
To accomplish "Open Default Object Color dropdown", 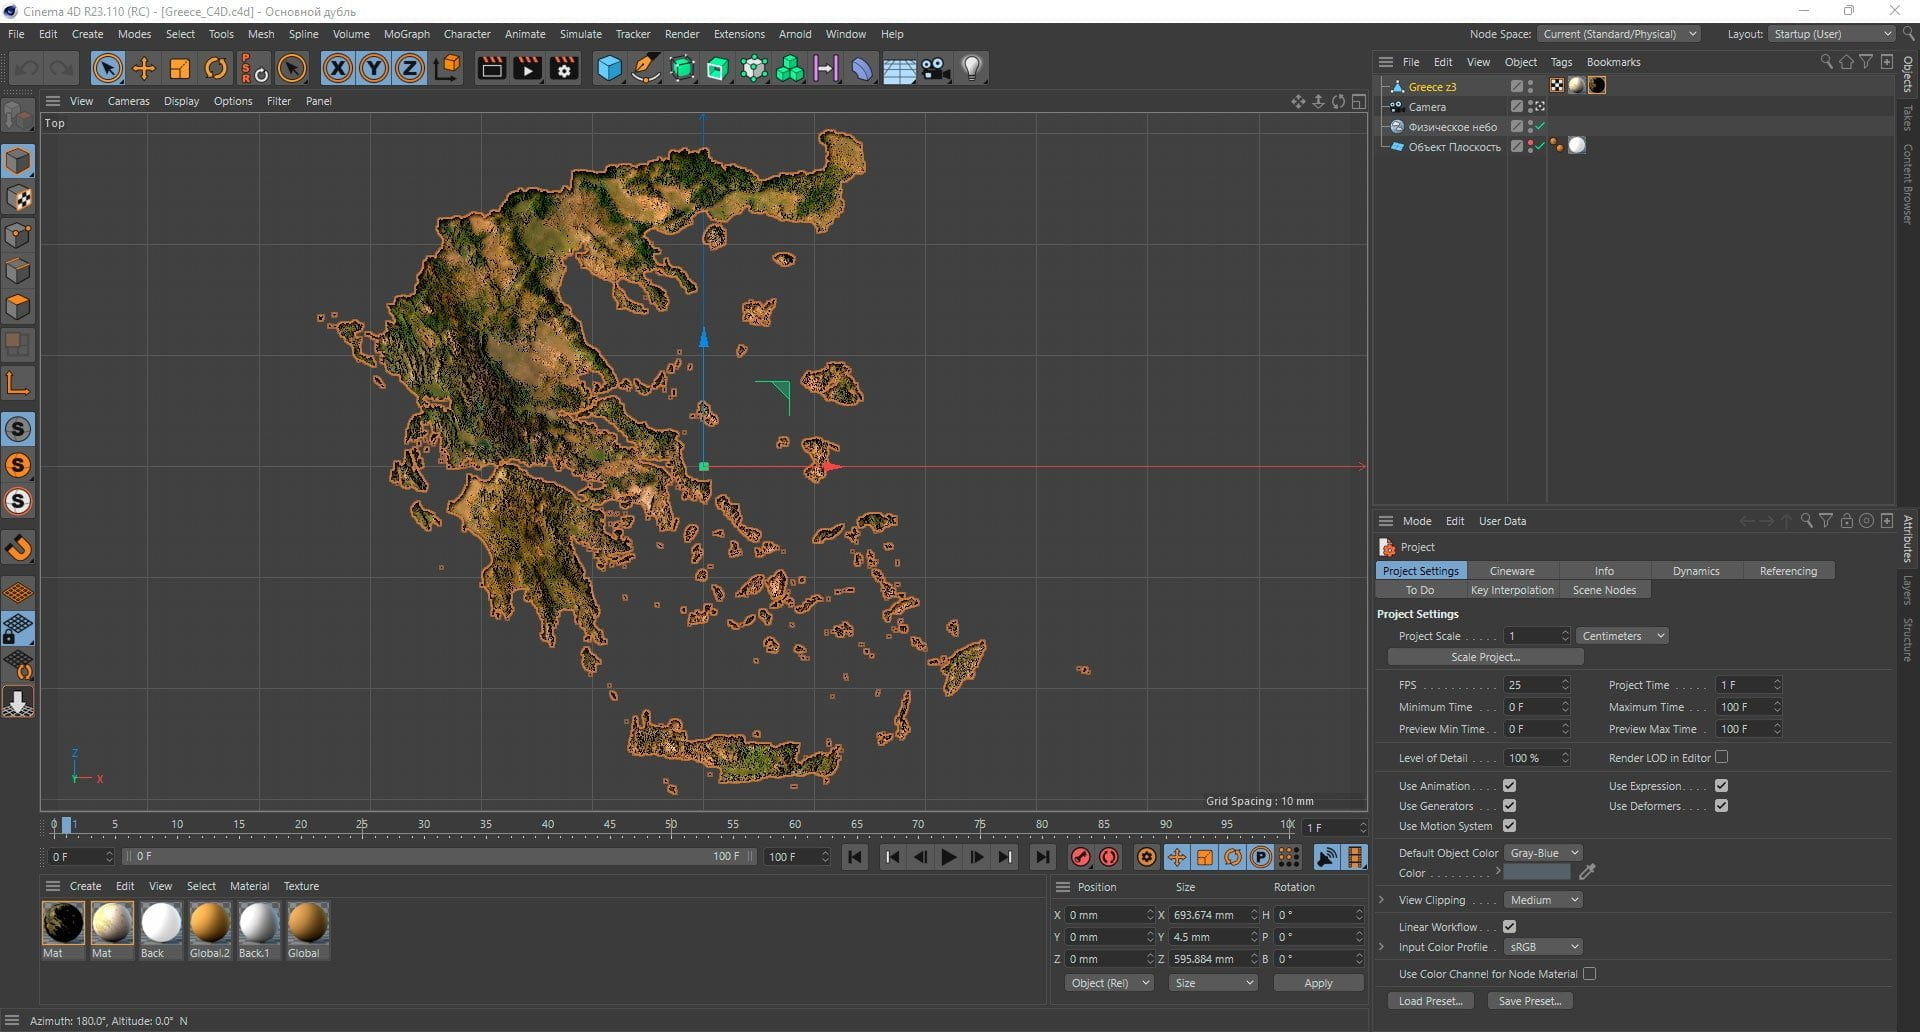I will (x=1543, y=853).
